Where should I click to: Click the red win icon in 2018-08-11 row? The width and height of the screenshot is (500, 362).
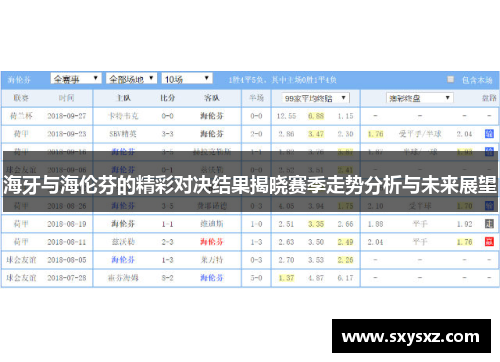pos(489,242)
